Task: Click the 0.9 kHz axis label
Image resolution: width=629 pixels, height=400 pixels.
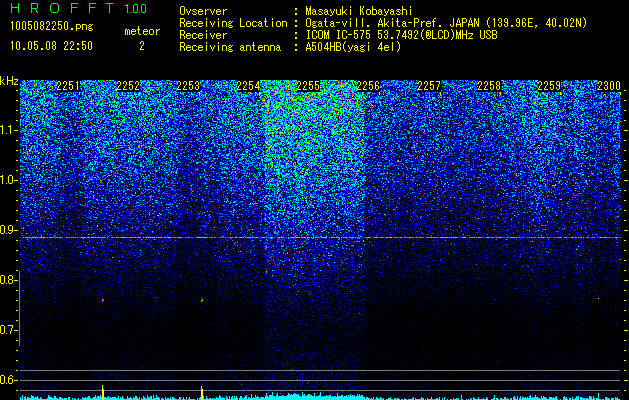Action: pos(8,230)
